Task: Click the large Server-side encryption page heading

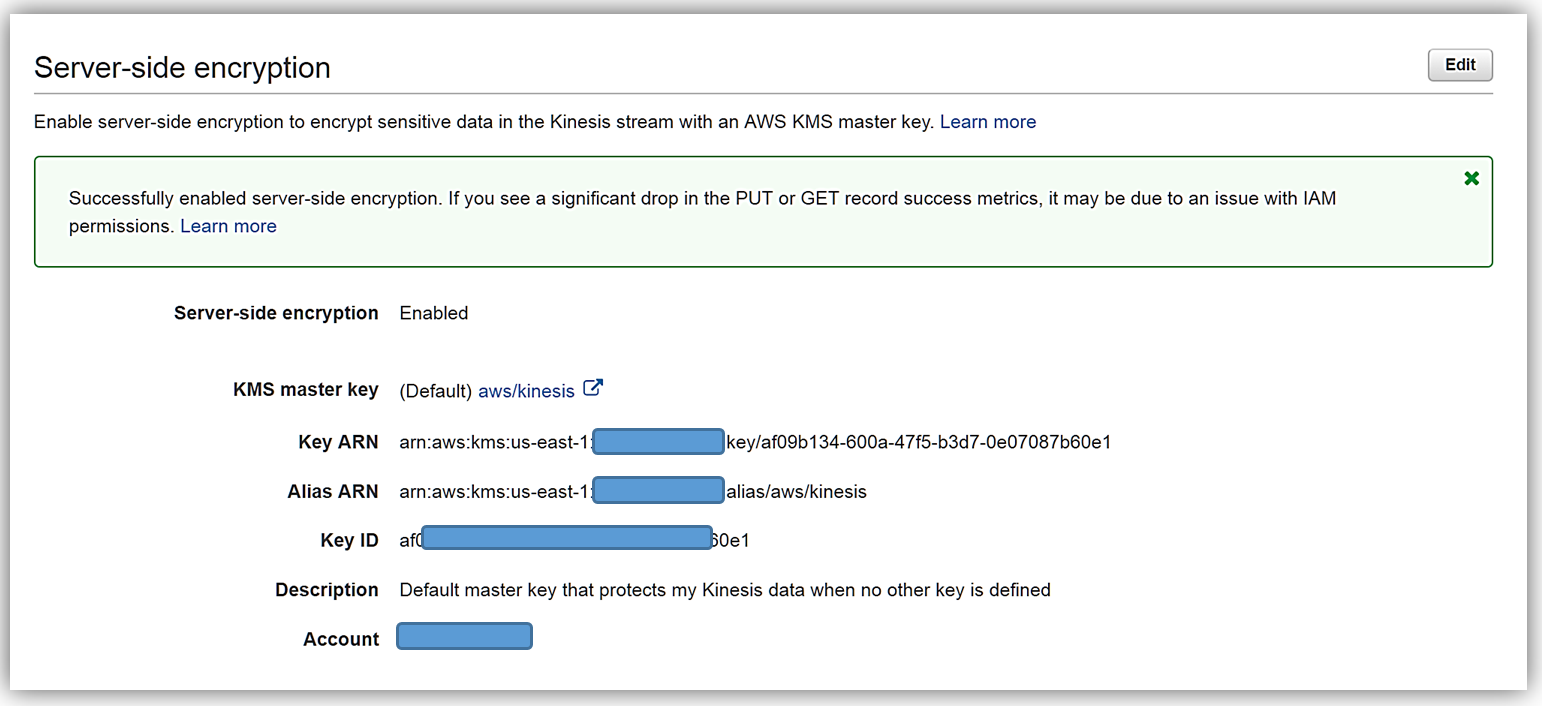Action: [182, 68]
